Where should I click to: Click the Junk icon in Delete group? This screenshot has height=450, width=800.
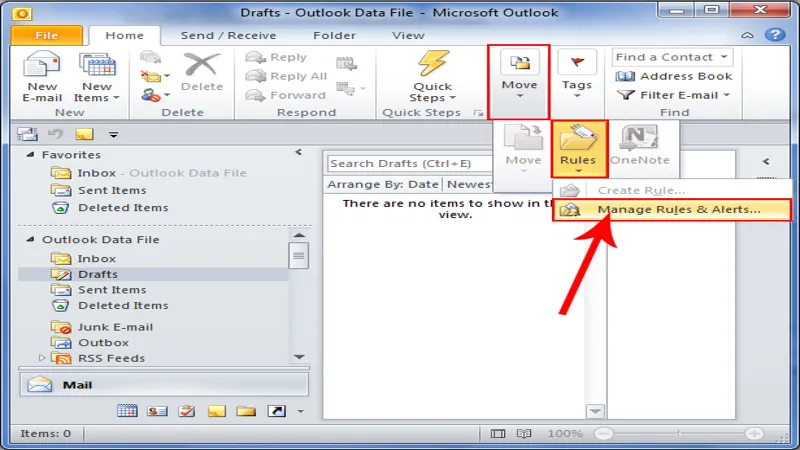151,95
